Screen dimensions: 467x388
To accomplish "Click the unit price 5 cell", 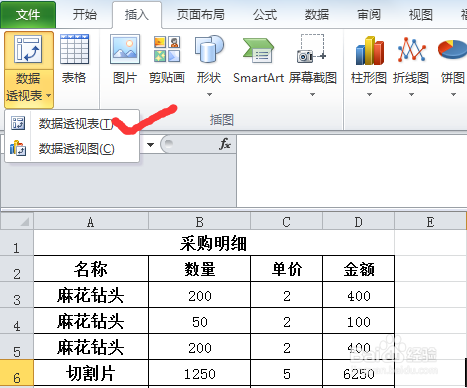I will (x=286, y=373).
